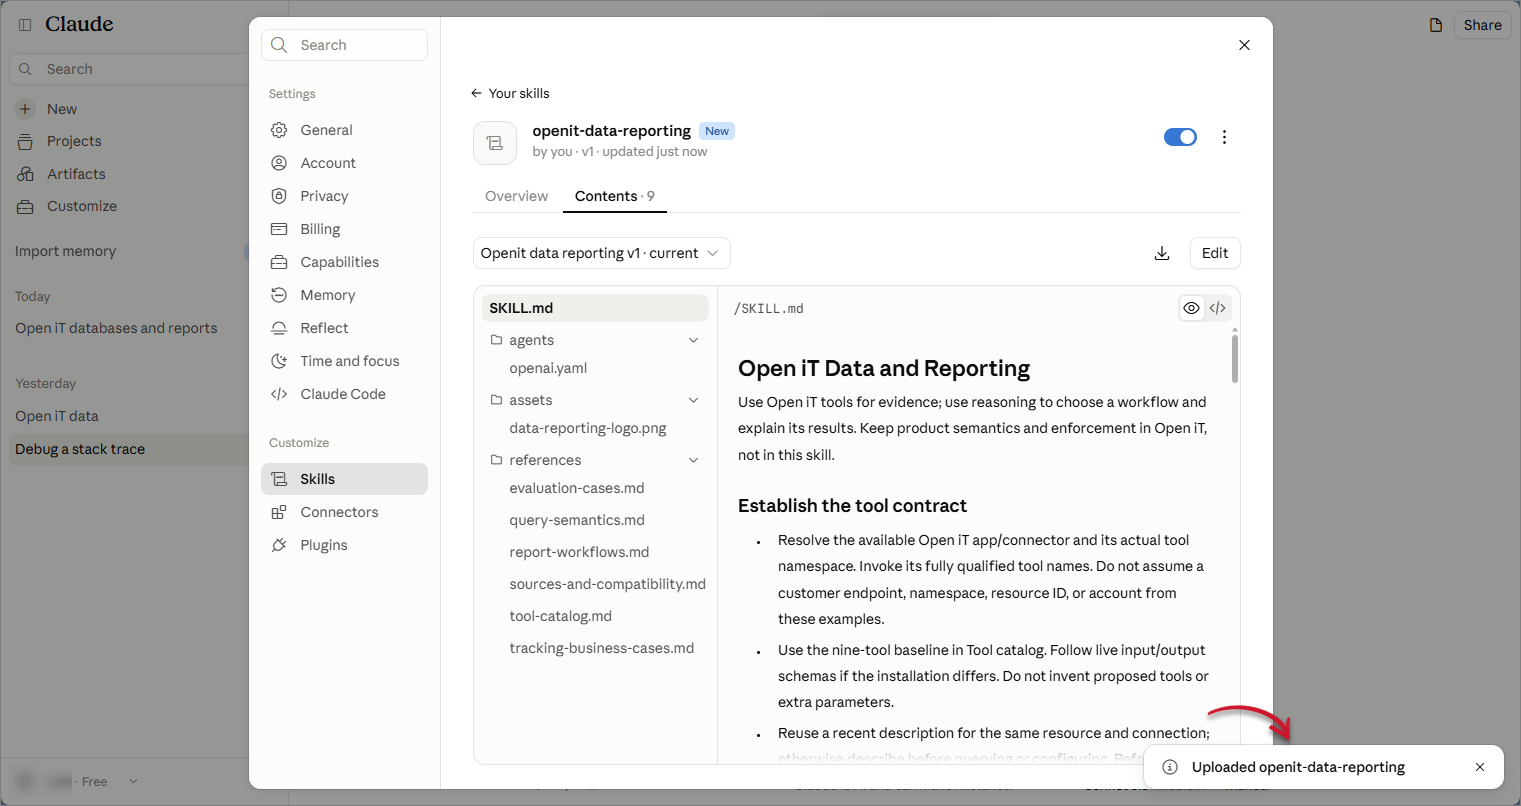Start a New chat in sidebar

(x=62, y=109)
